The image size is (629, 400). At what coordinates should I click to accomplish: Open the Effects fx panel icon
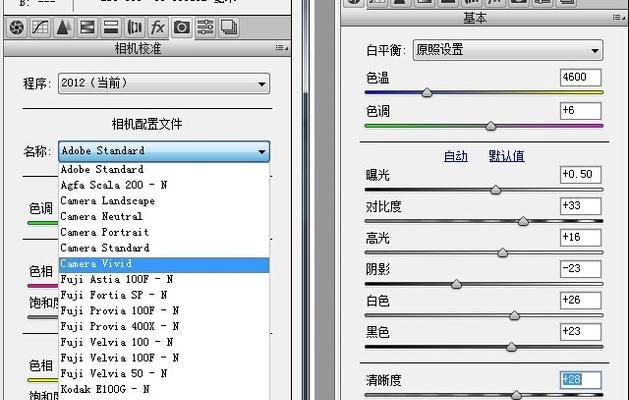(158, 28)
